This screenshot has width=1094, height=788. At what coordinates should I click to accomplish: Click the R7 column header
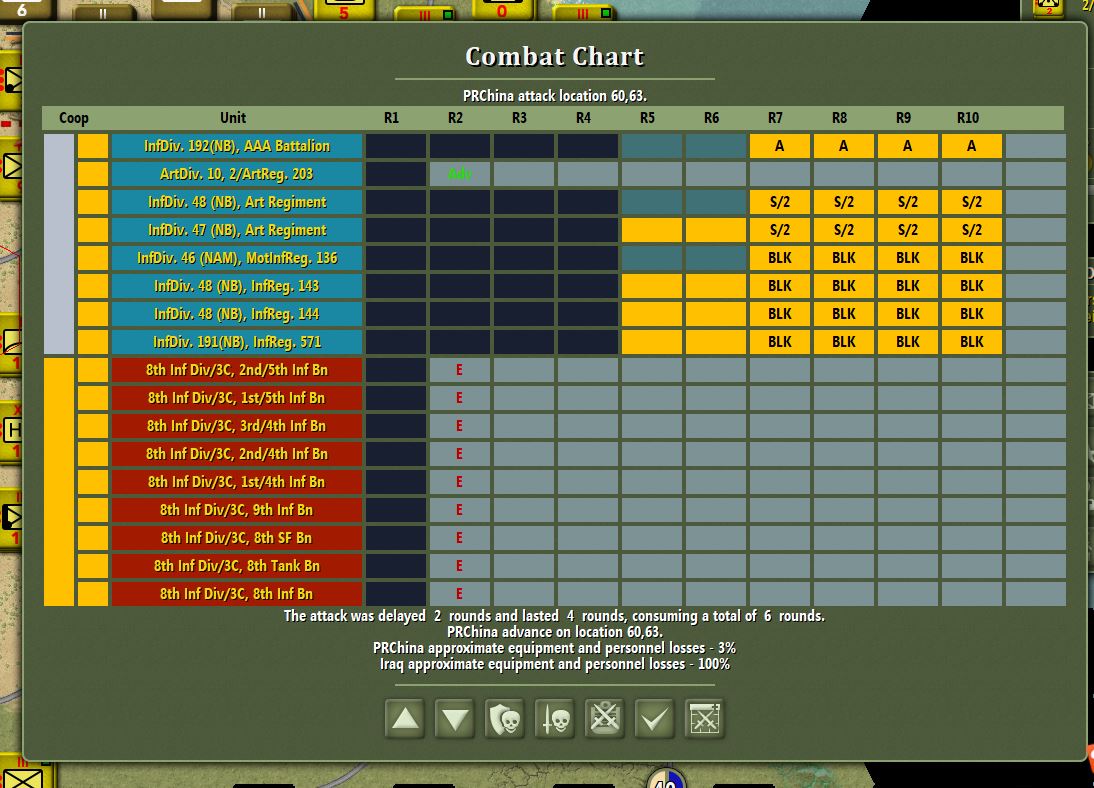click(x=775, y=118)
